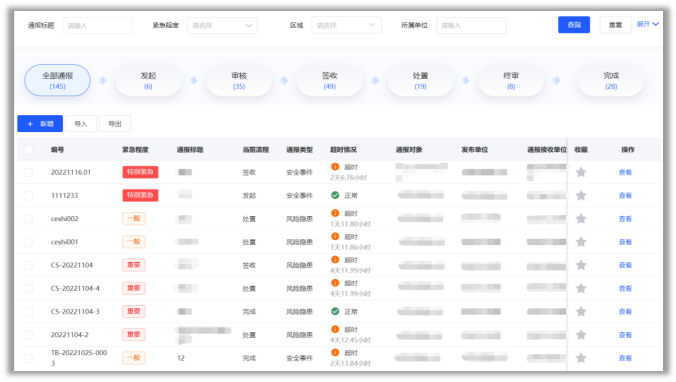
Task: Tick the select-all checkbox in table header
Action: coord(28,150)
